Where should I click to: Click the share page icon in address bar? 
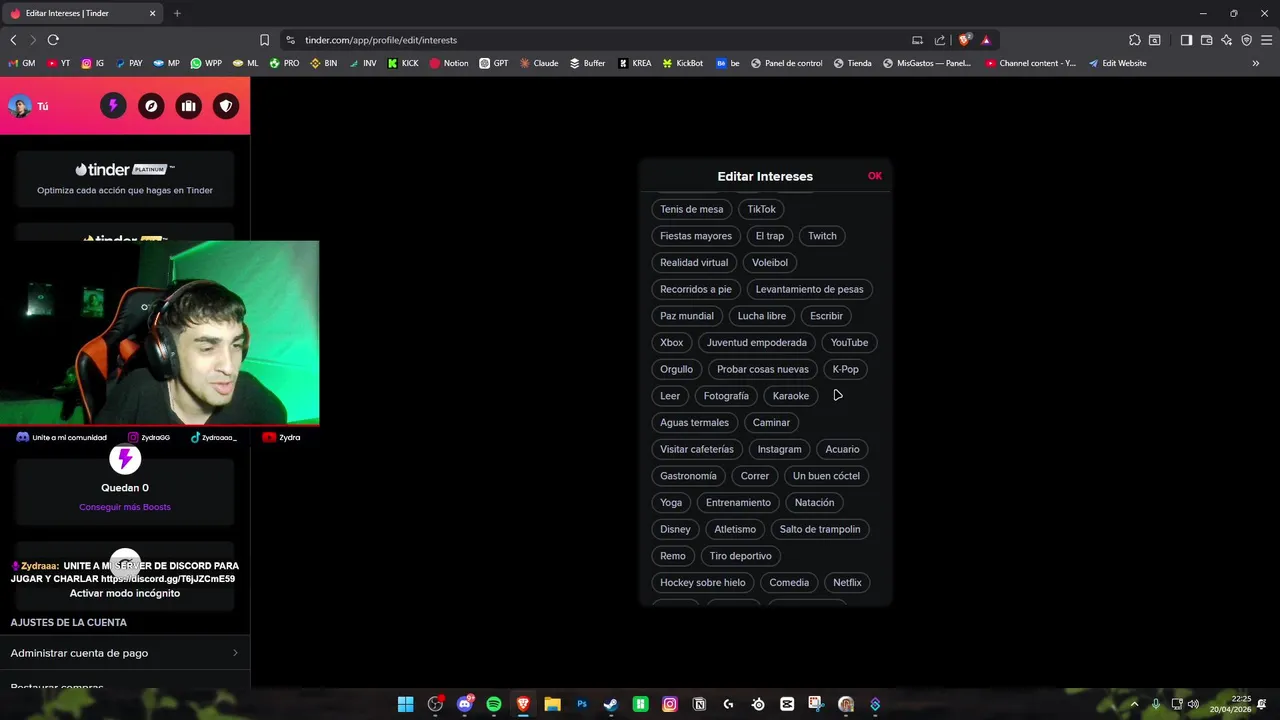[940, 40]
